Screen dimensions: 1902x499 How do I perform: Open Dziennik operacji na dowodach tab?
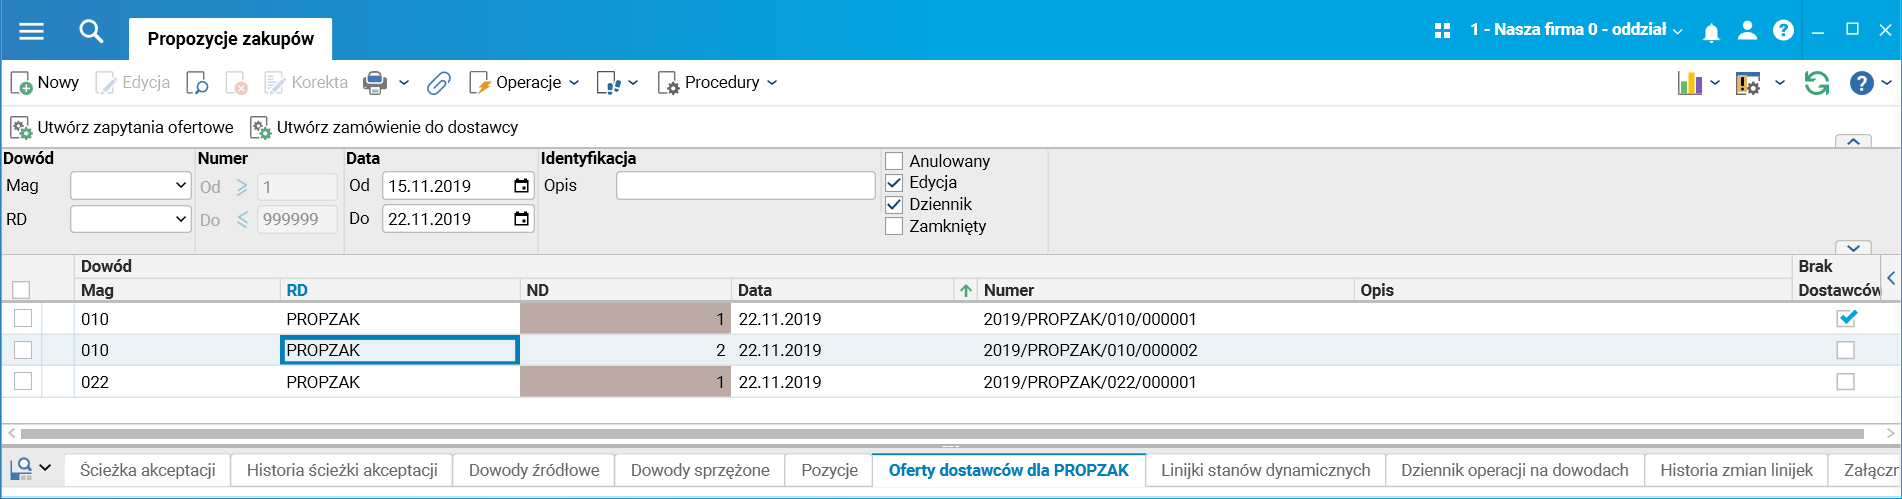pyautogui.click(x=1514, y=470)
